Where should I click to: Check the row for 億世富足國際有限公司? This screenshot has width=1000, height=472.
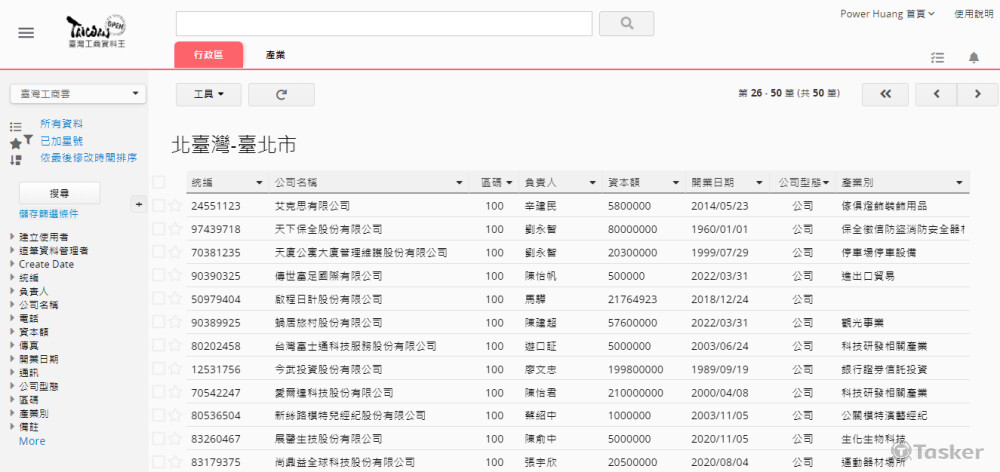158,275
